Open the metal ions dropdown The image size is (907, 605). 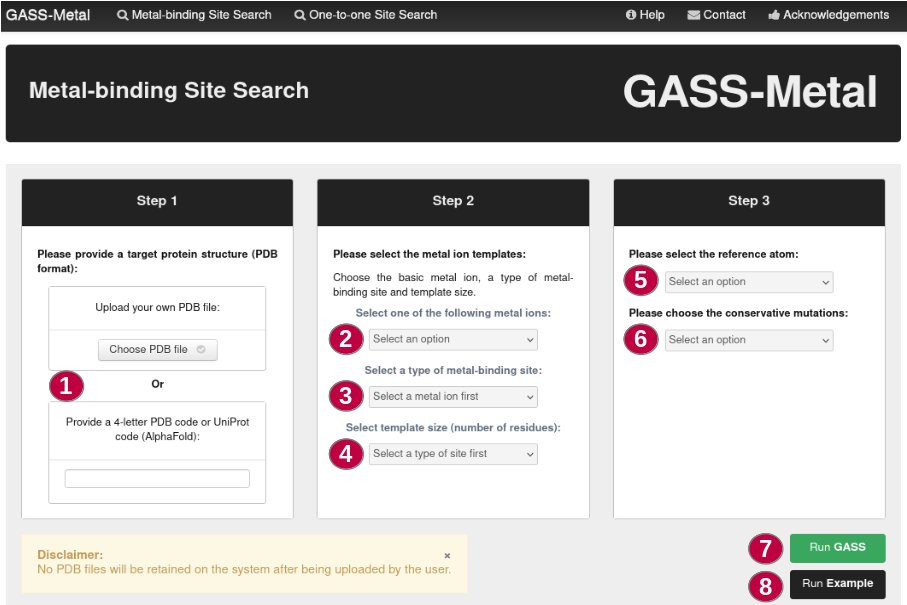pyautogui.click(x=453, y=339)
